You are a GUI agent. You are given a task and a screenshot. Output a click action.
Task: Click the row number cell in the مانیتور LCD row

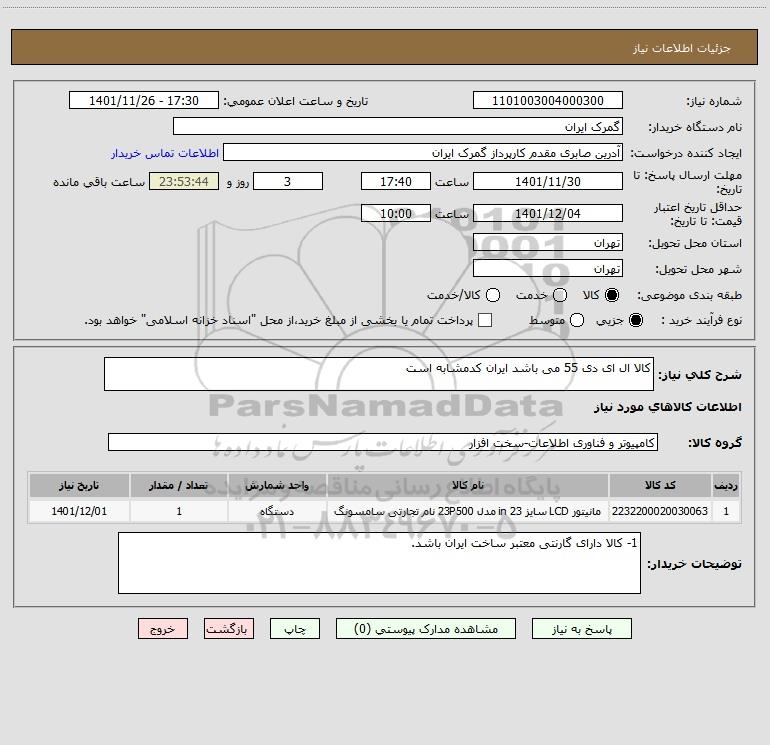pos(726,511)
